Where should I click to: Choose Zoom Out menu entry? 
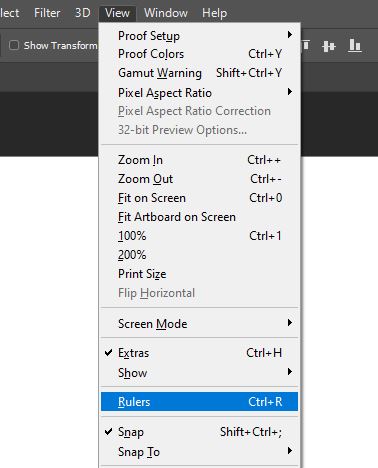[x=199, y=179]
